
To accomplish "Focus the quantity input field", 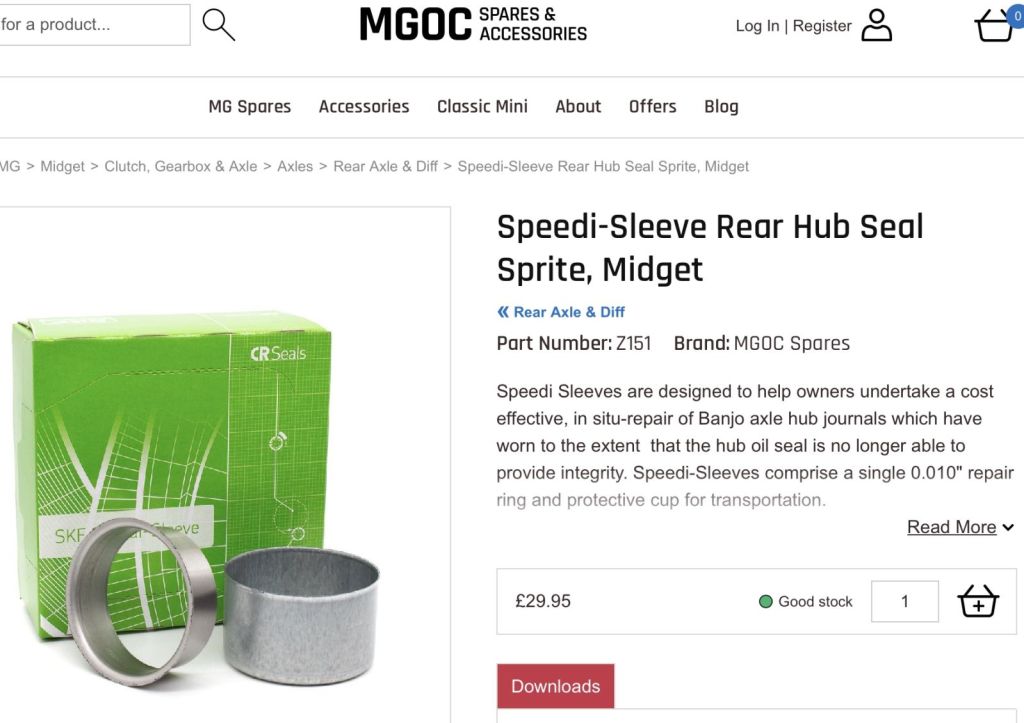I will point(904,601).
